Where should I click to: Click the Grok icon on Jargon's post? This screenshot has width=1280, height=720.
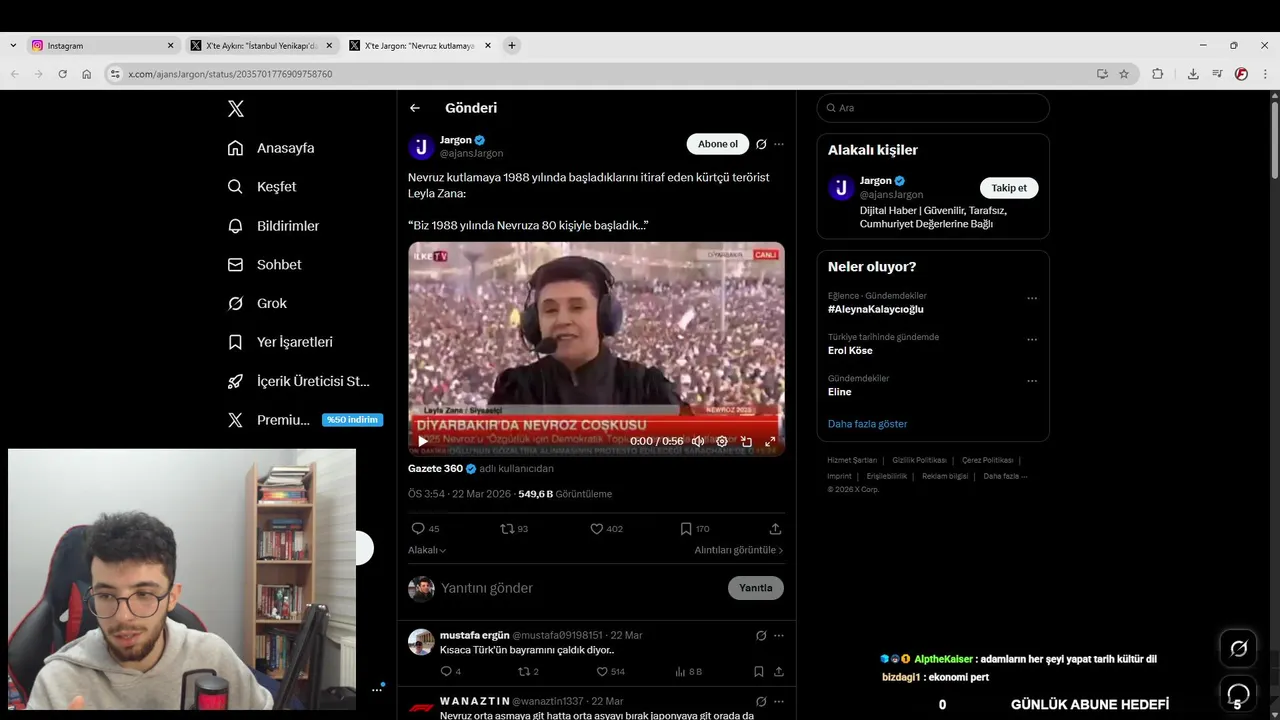tap(761, 144)
